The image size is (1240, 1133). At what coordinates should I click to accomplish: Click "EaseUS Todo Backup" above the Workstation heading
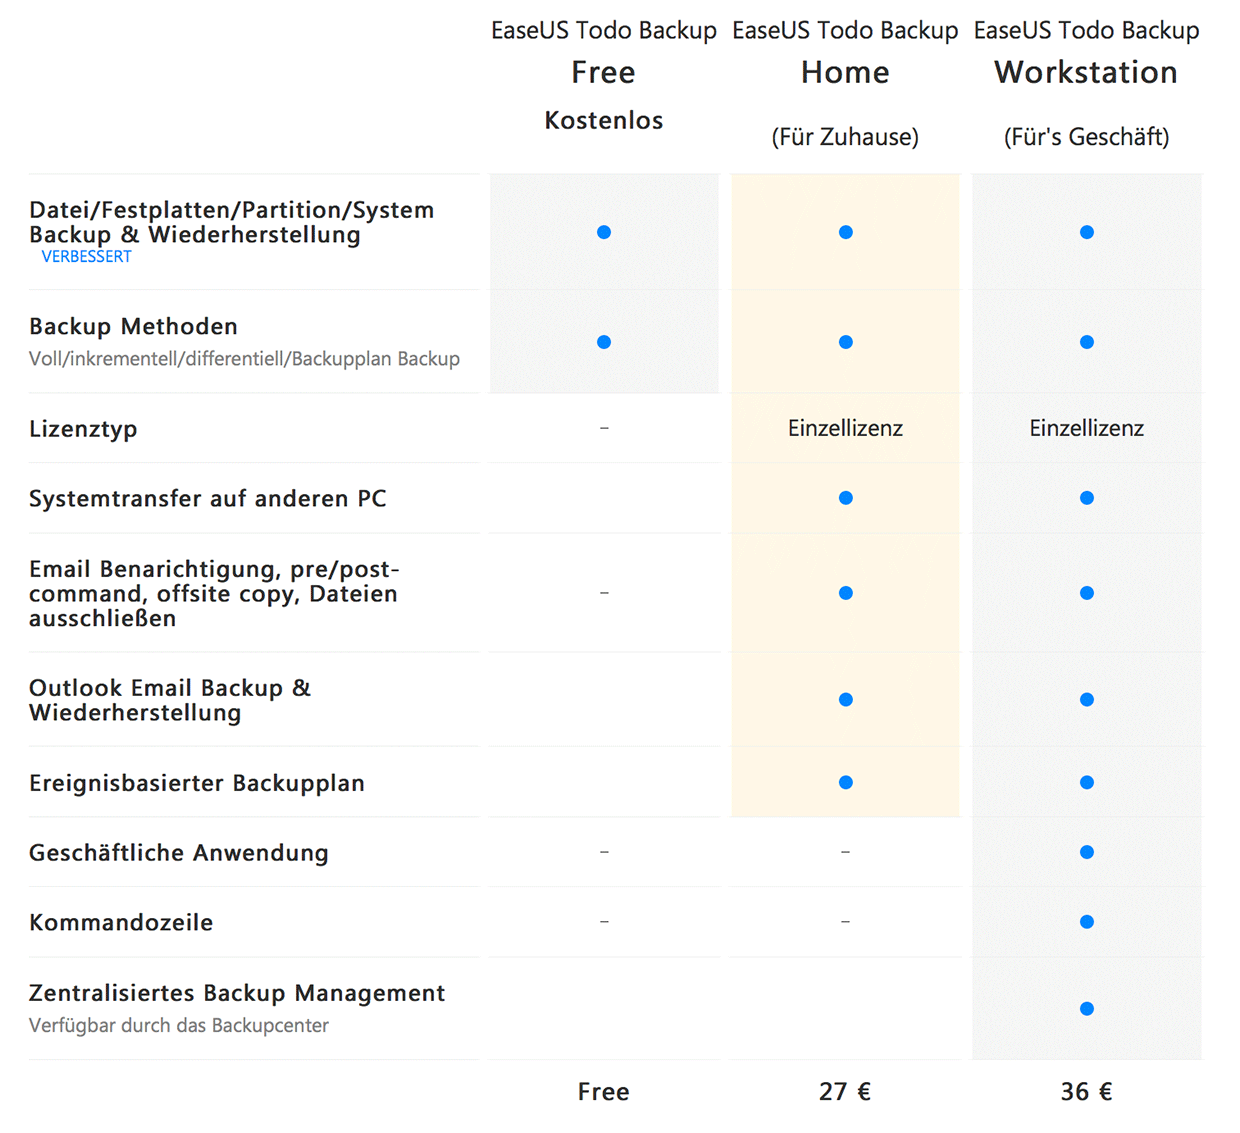[x=1087, y=31]
